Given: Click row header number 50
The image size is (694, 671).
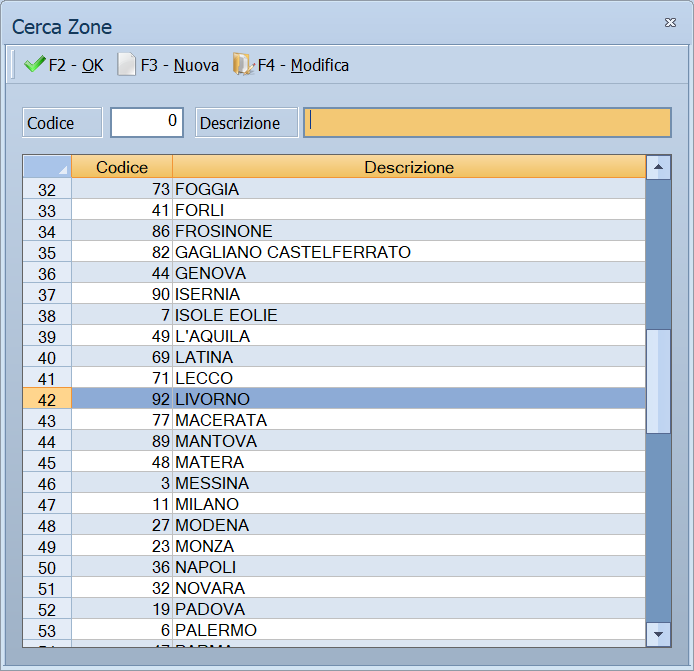Looking at the screenshot, I should [x=47, y=567].
